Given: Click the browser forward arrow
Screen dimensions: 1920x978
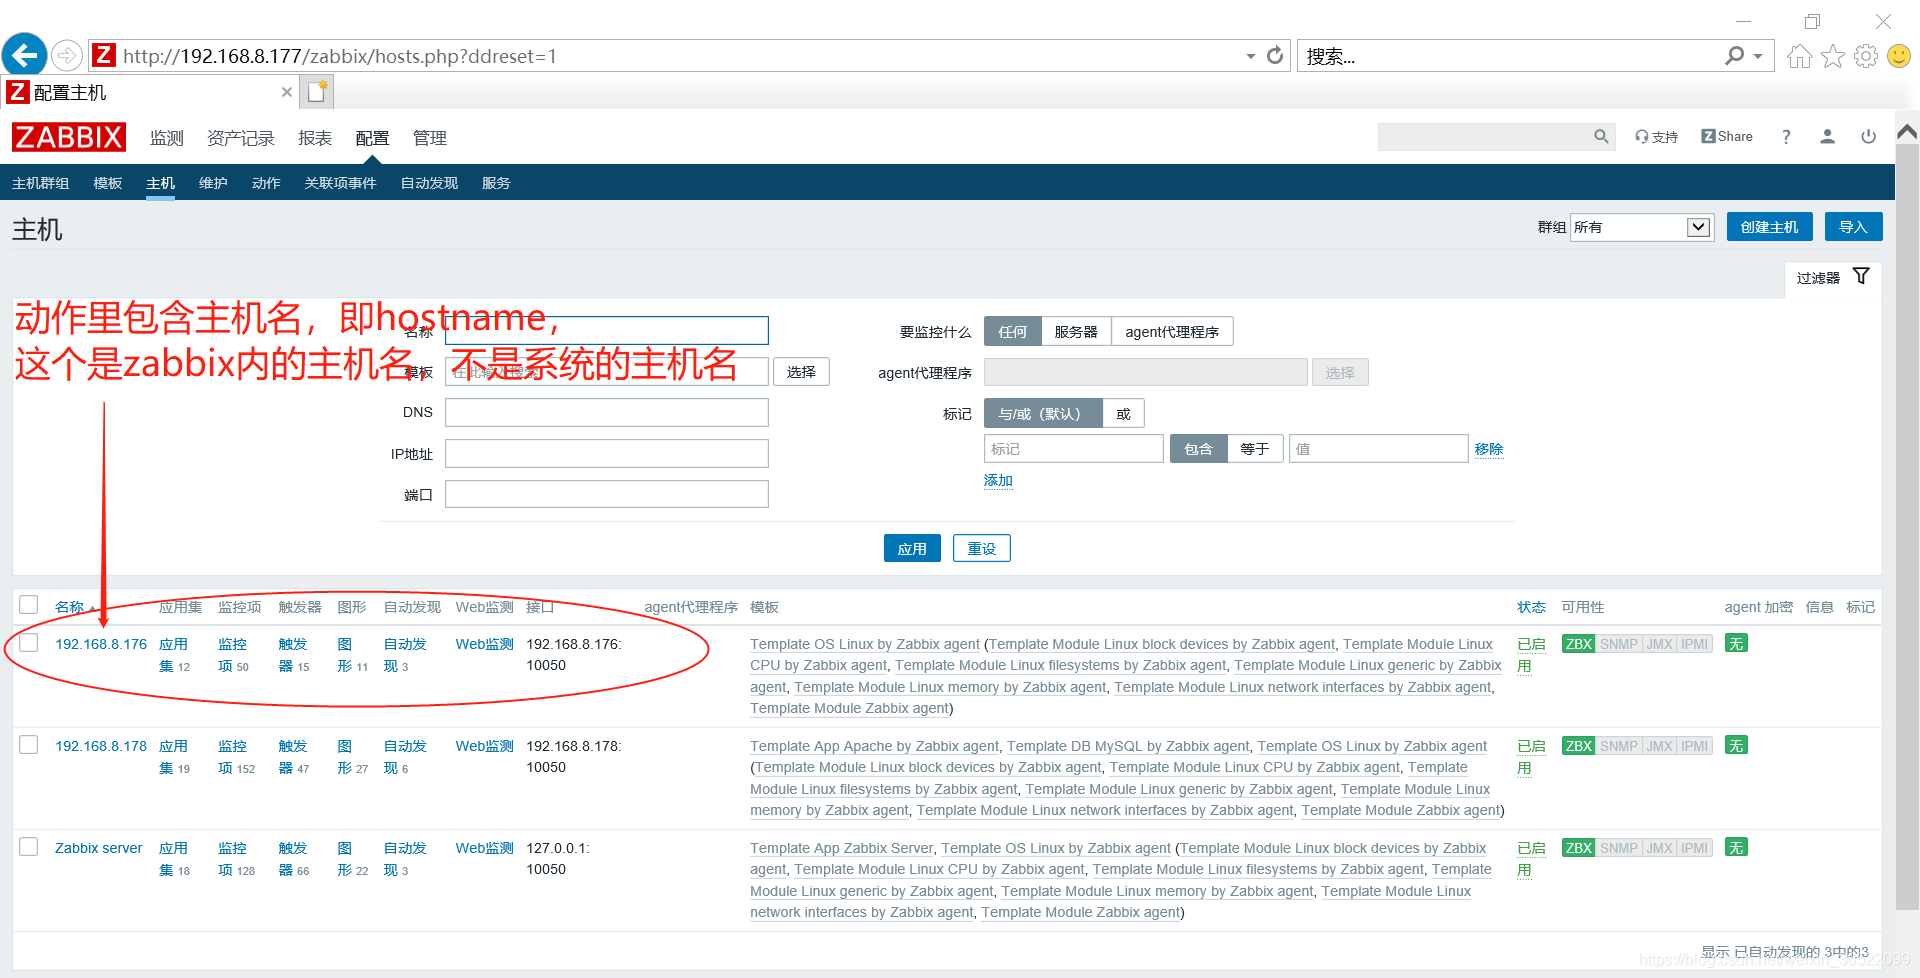Looking at the screenshot, I should 67,55.
